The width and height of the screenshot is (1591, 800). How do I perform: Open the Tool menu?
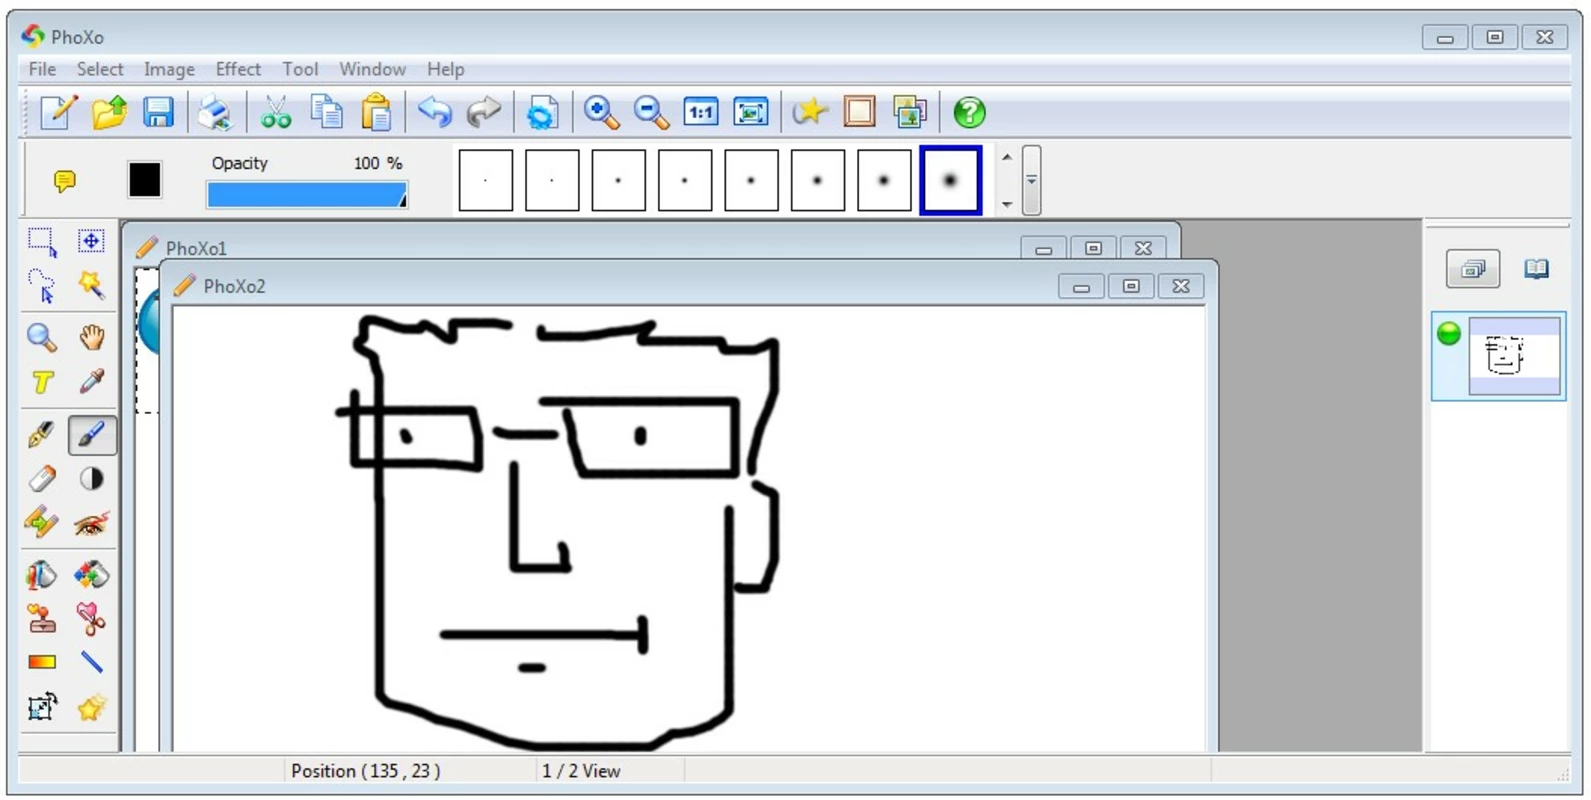[x=300, y=69]
